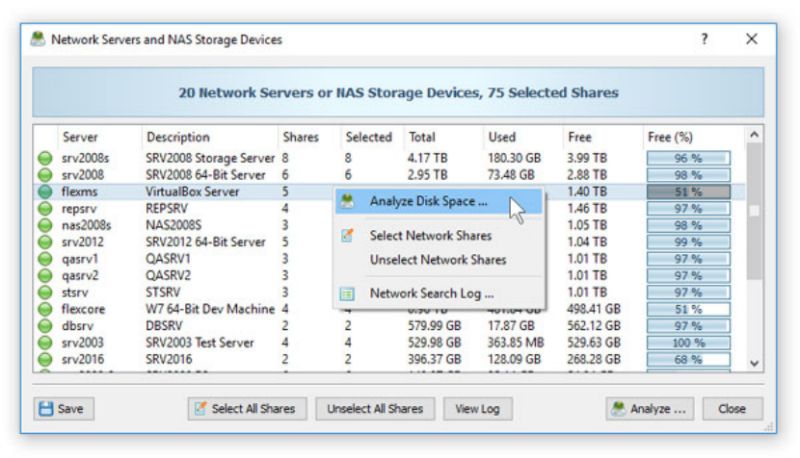Click the Analyze Disk Space menu icon

coord(347,201)
